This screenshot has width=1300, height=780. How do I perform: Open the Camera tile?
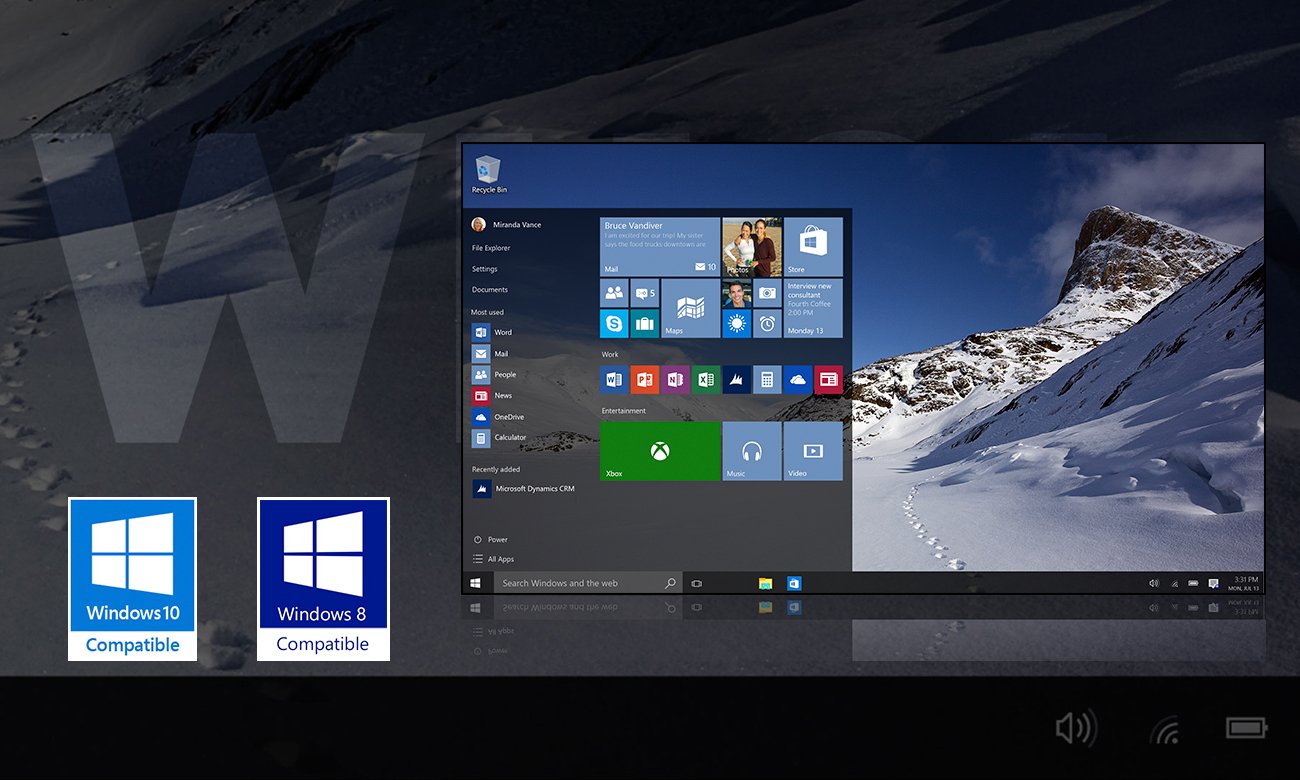[768, 293]
